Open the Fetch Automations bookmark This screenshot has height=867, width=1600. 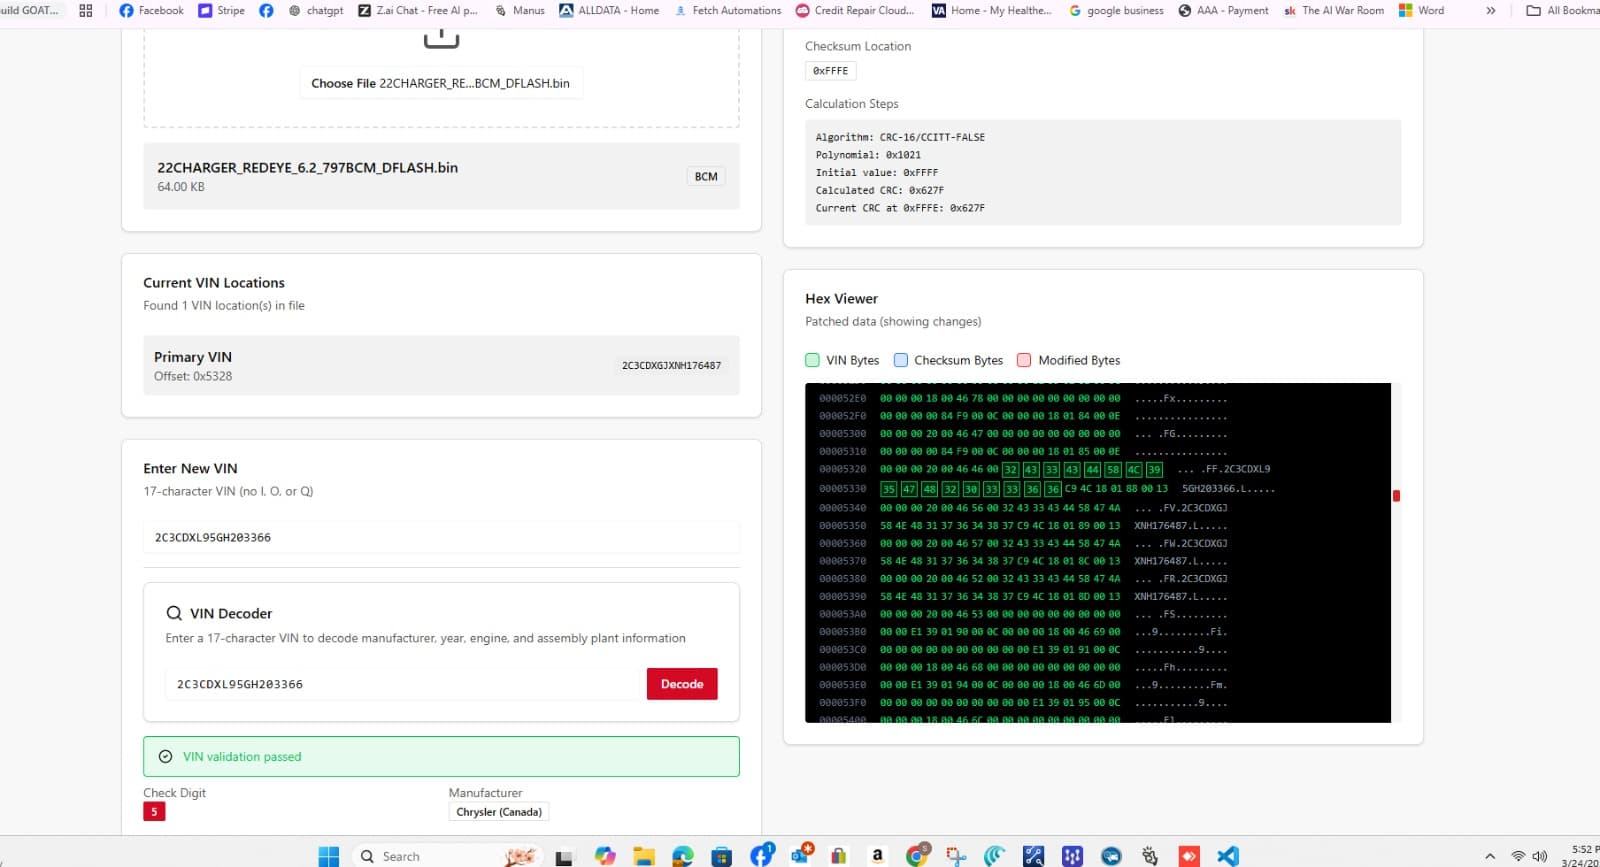coord(727,10)
